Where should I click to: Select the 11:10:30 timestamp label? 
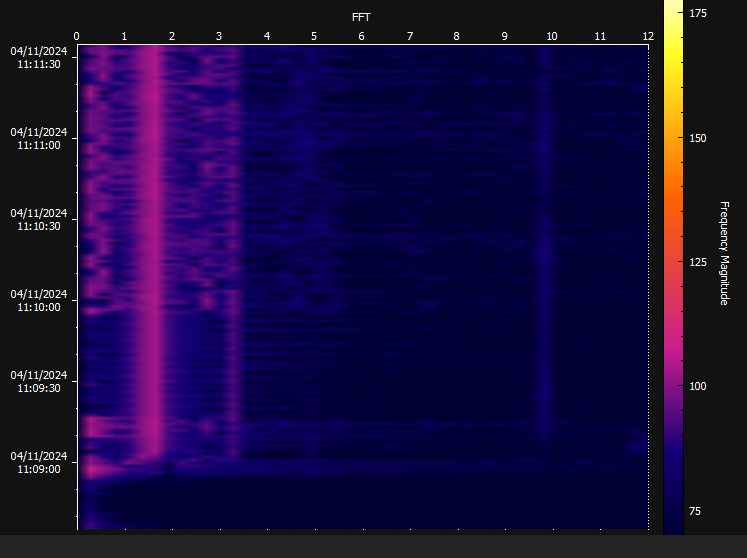(39, 220)
